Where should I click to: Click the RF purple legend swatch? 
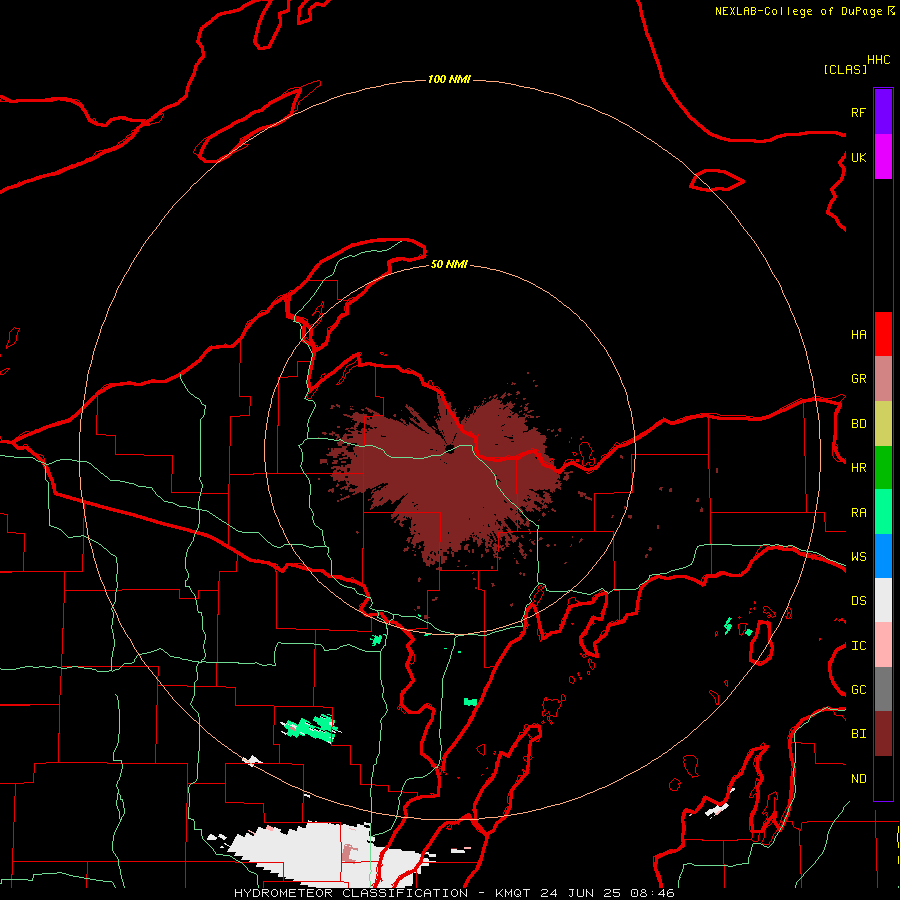coord(883,112)
